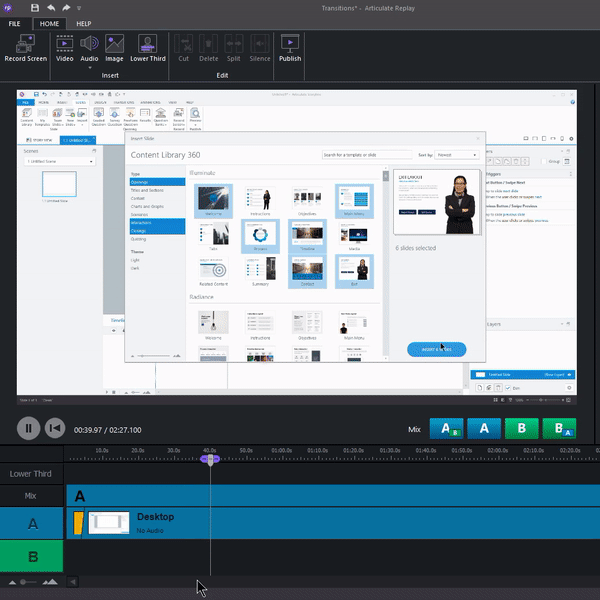Click the Image insert icon
This screenshot has width=600, height=600.
(x=115, y=44)
